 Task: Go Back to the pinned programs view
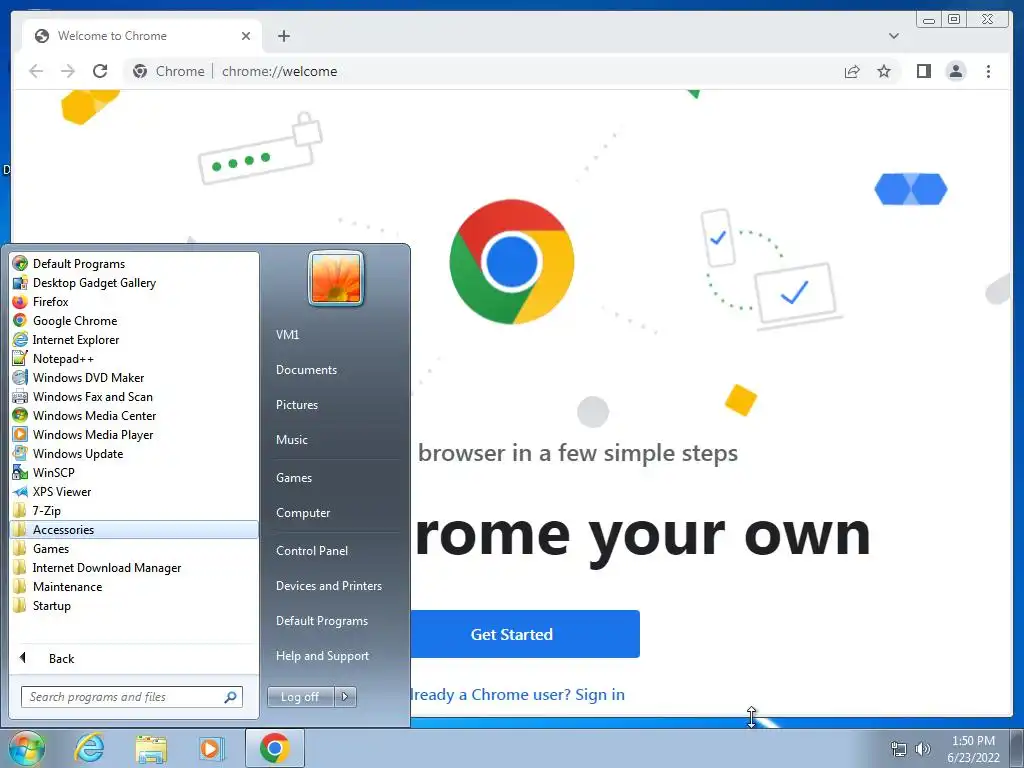pos(134,658)
